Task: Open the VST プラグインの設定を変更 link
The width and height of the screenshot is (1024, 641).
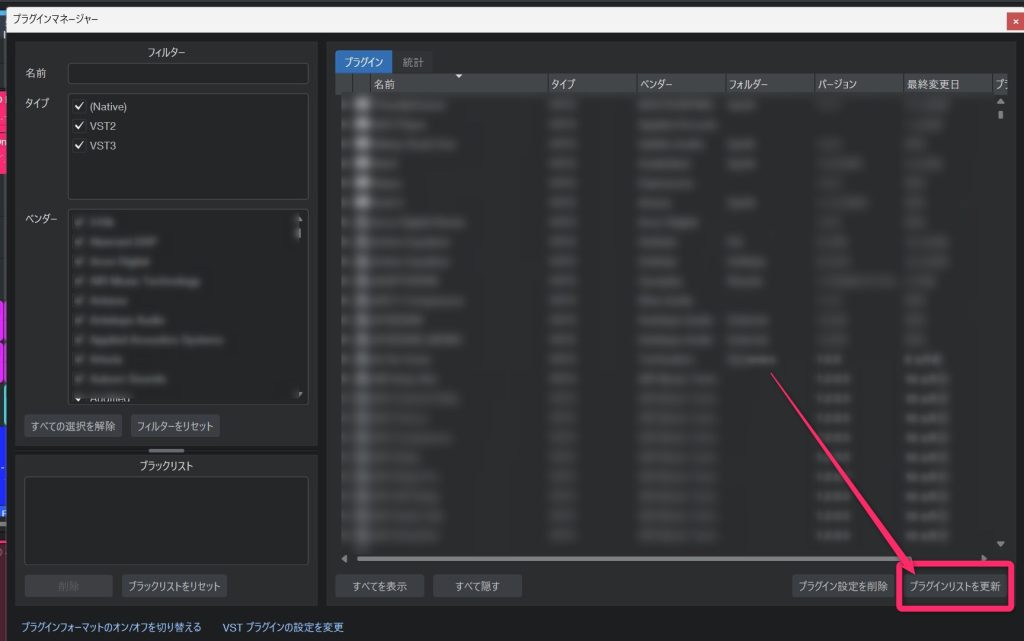Action: pos(283,627)
